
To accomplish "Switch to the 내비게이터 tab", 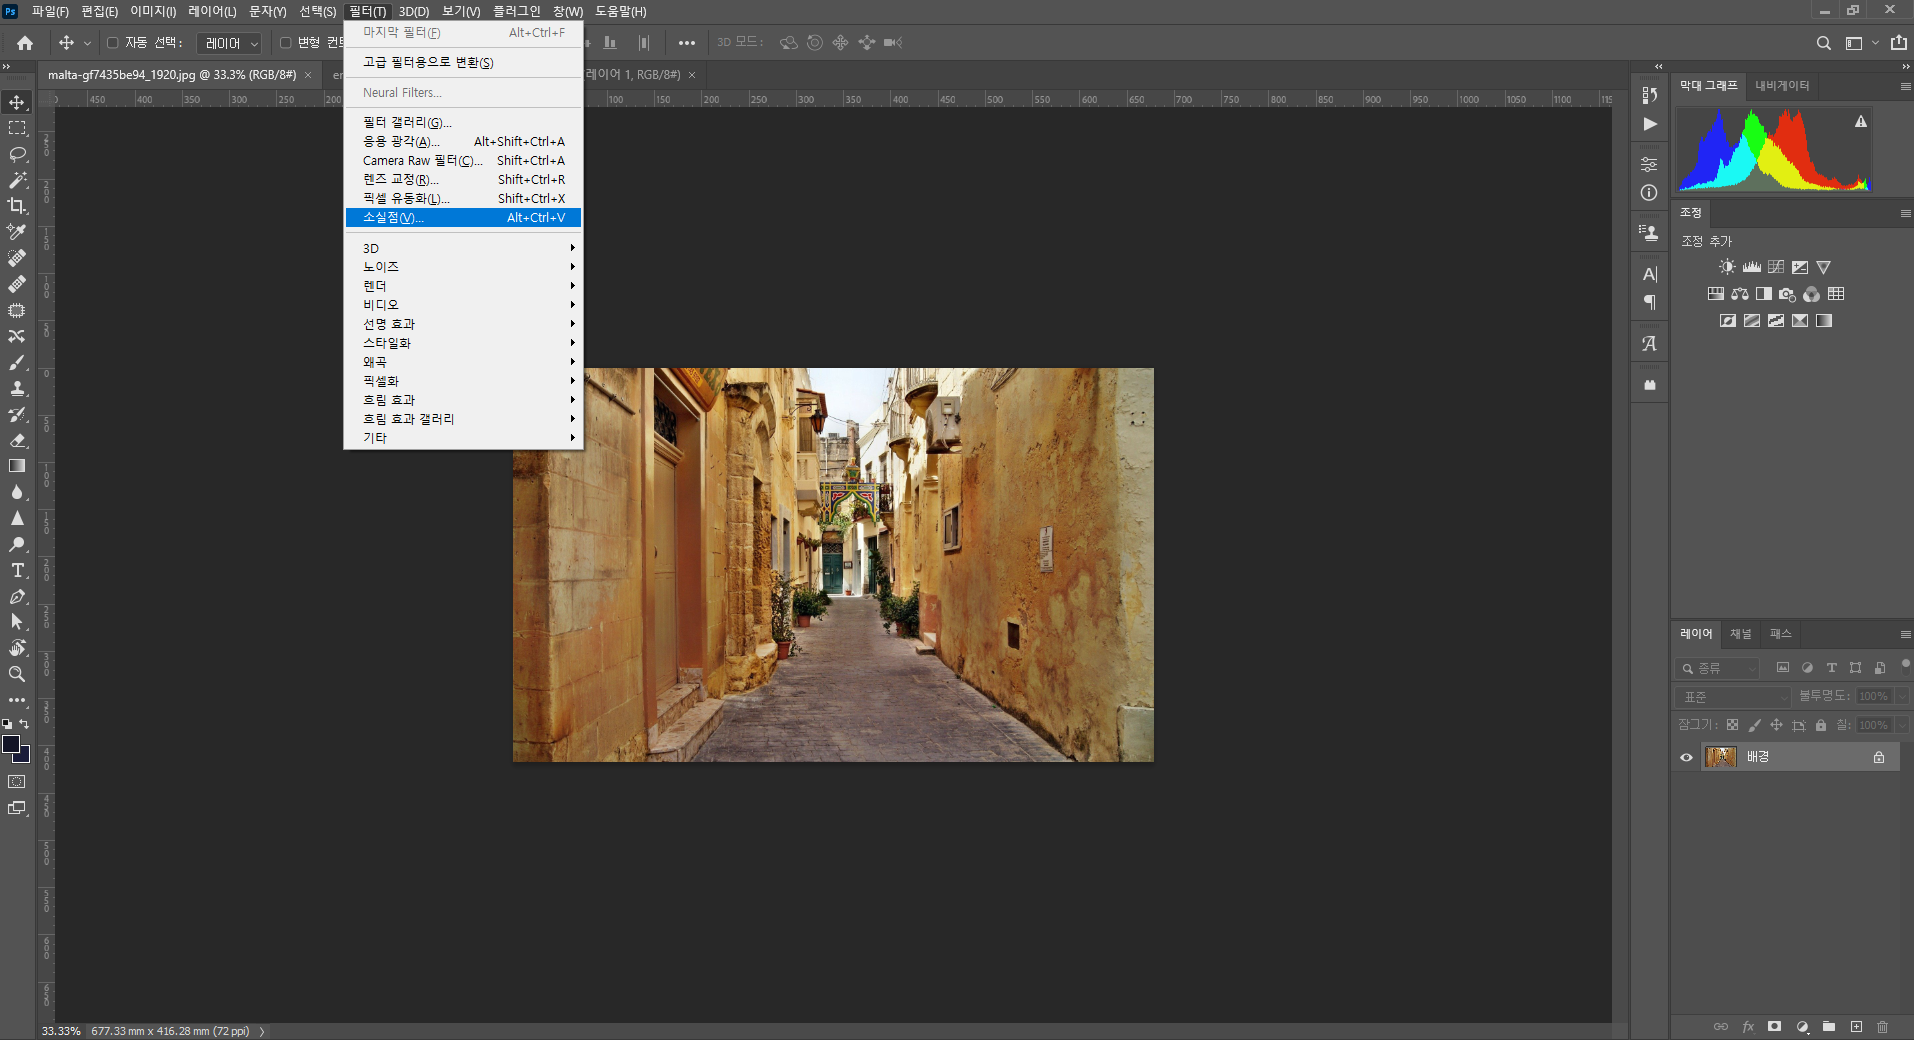I will coord(1782,86).
